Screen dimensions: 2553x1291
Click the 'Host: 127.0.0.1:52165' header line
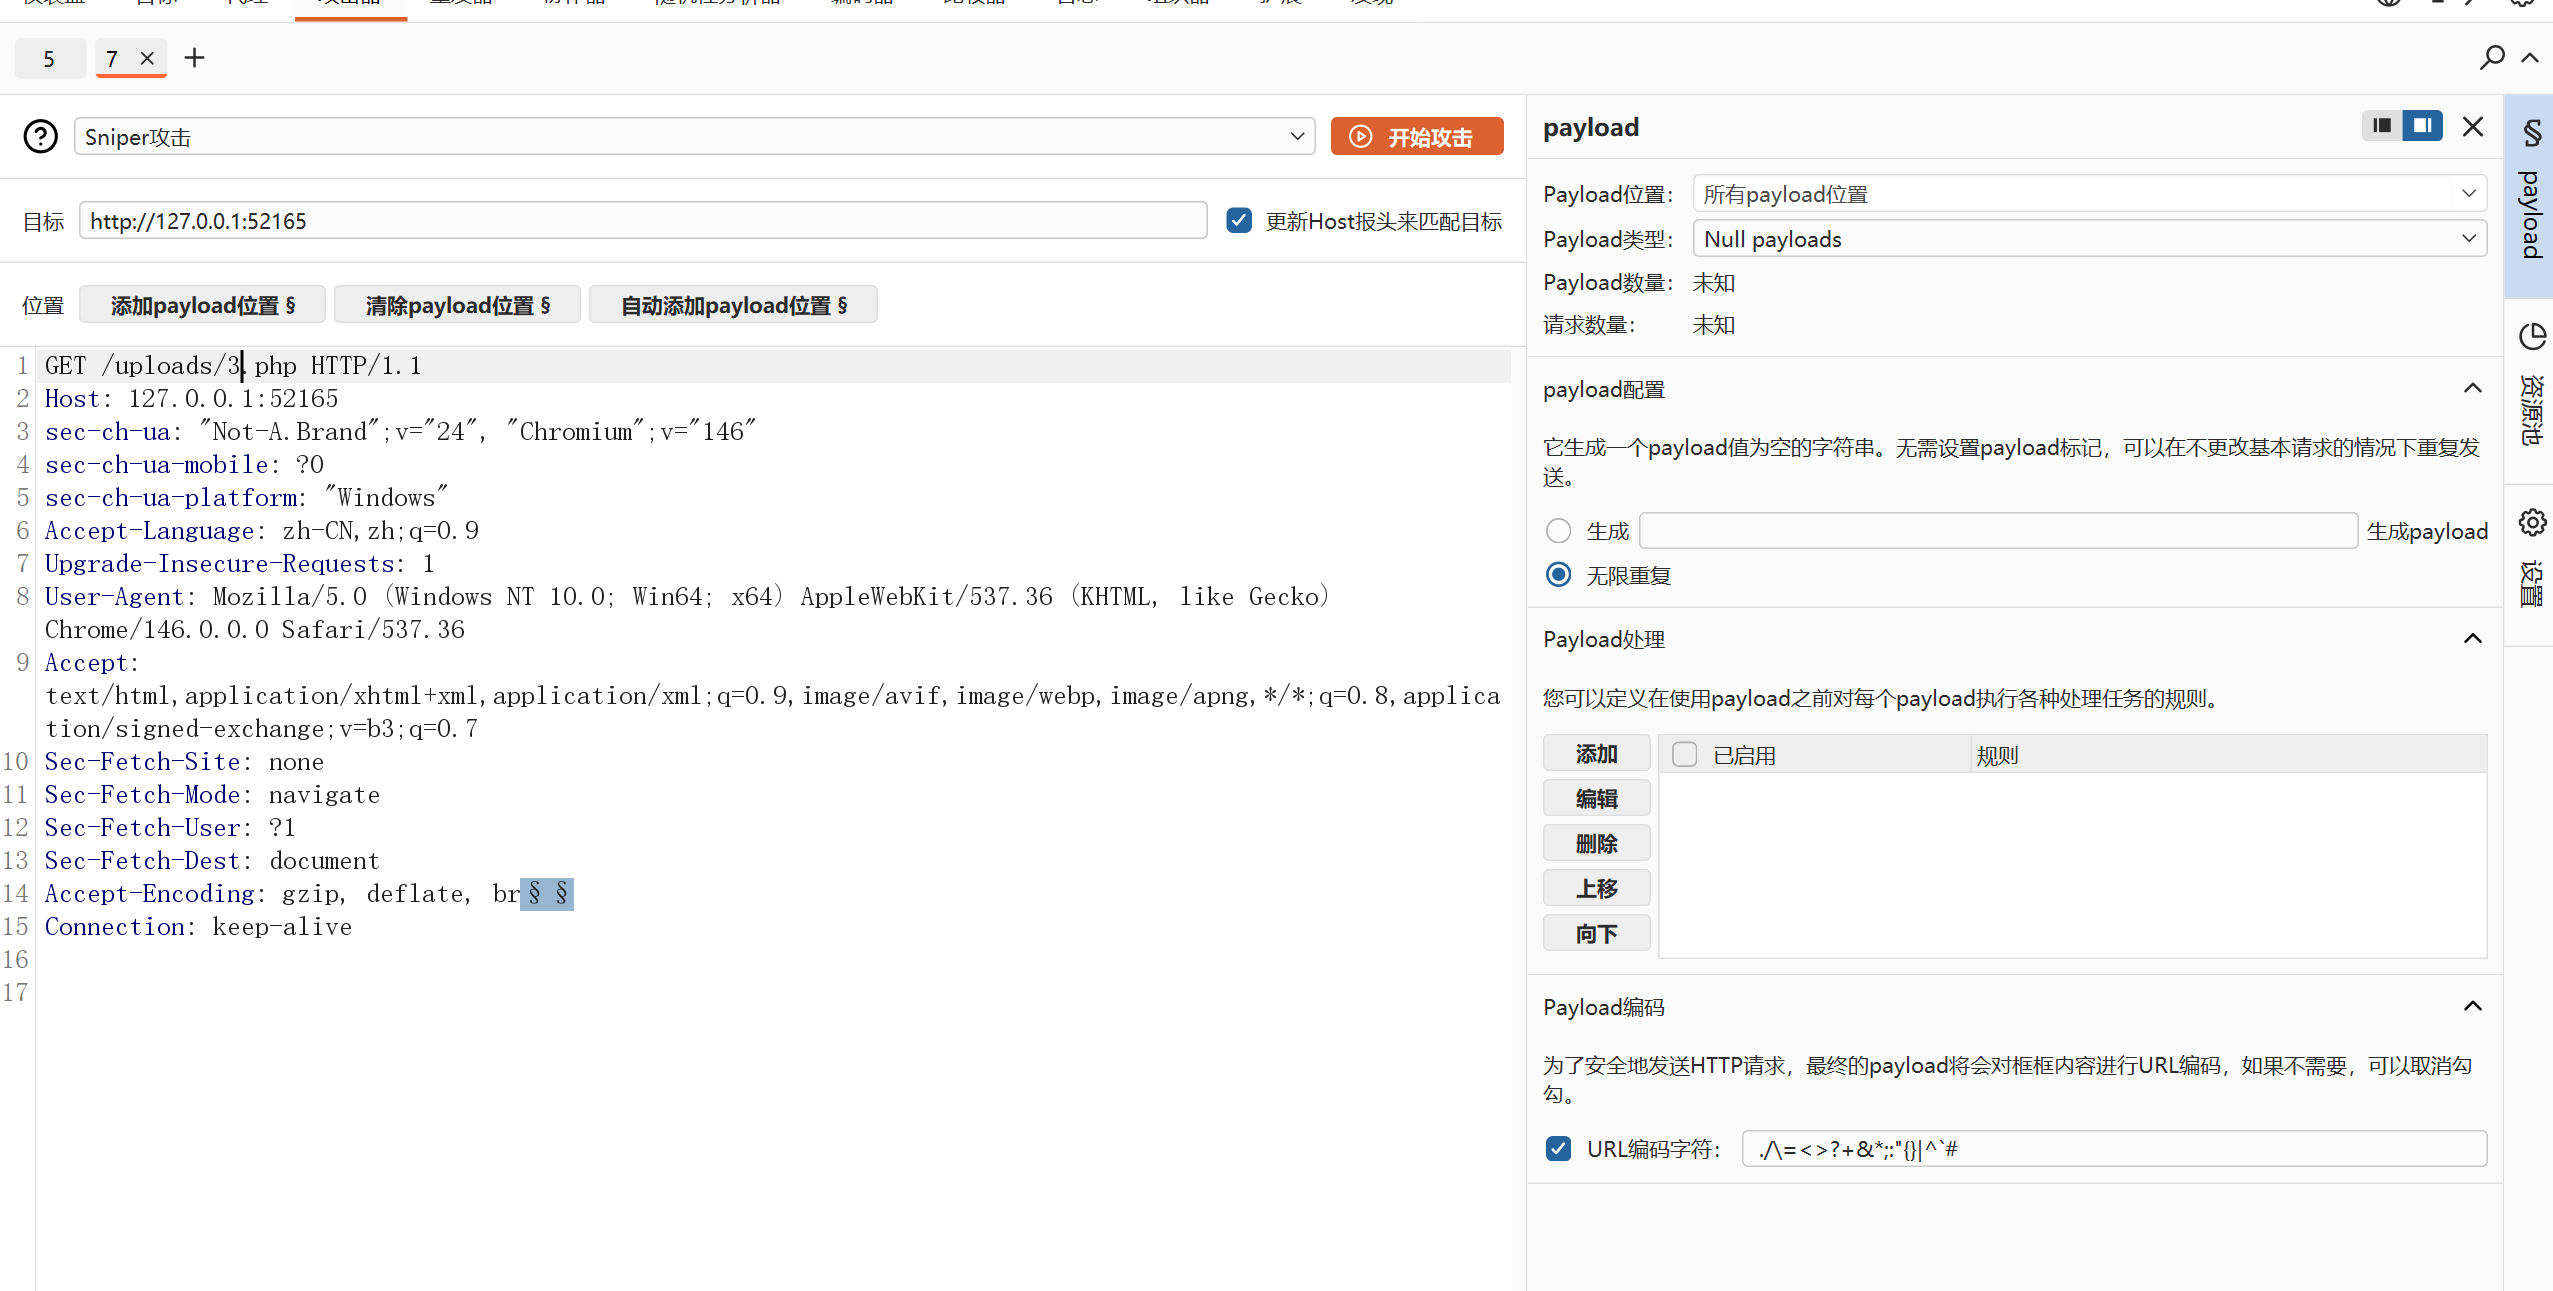(x=191, y=399)
